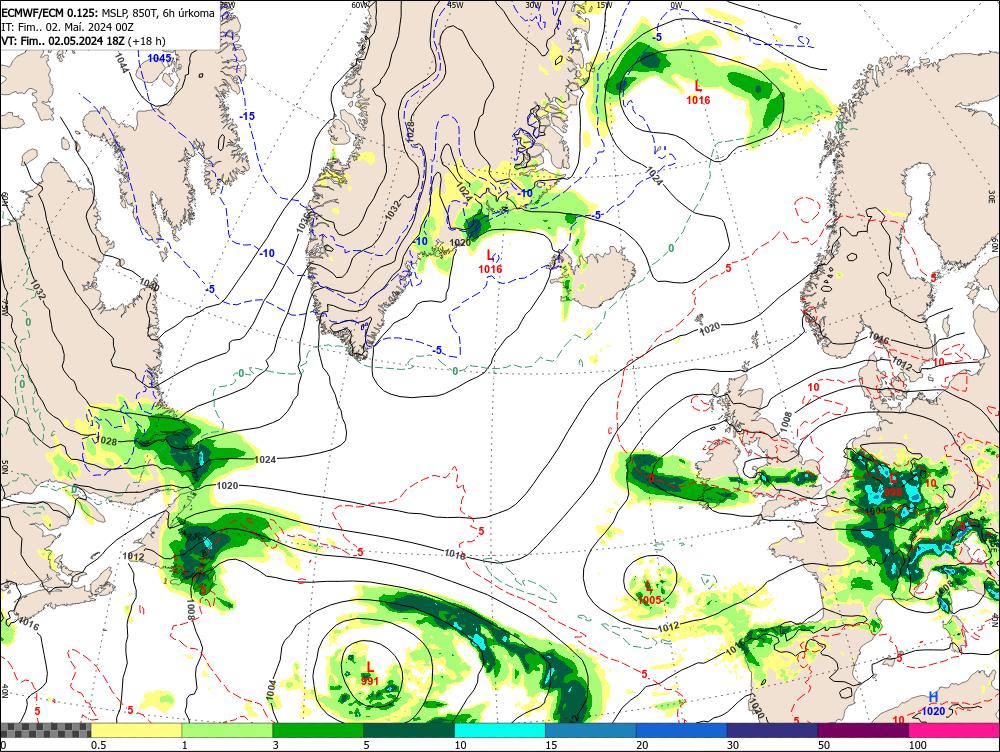
Task: Click the '1016' isobar label over southern Sweden
Action: pyautogui.click(x=879, y=339)
